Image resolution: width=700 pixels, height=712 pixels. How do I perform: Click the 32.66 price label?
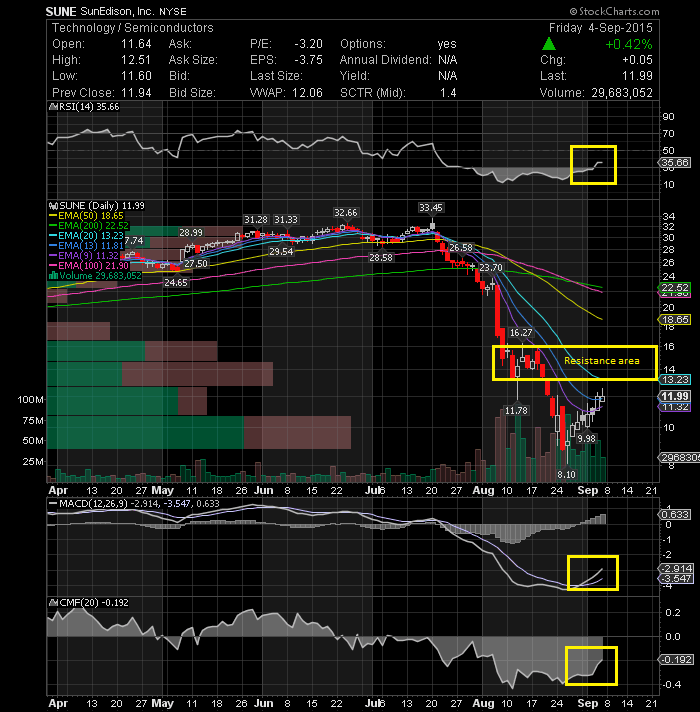(345, 213)
